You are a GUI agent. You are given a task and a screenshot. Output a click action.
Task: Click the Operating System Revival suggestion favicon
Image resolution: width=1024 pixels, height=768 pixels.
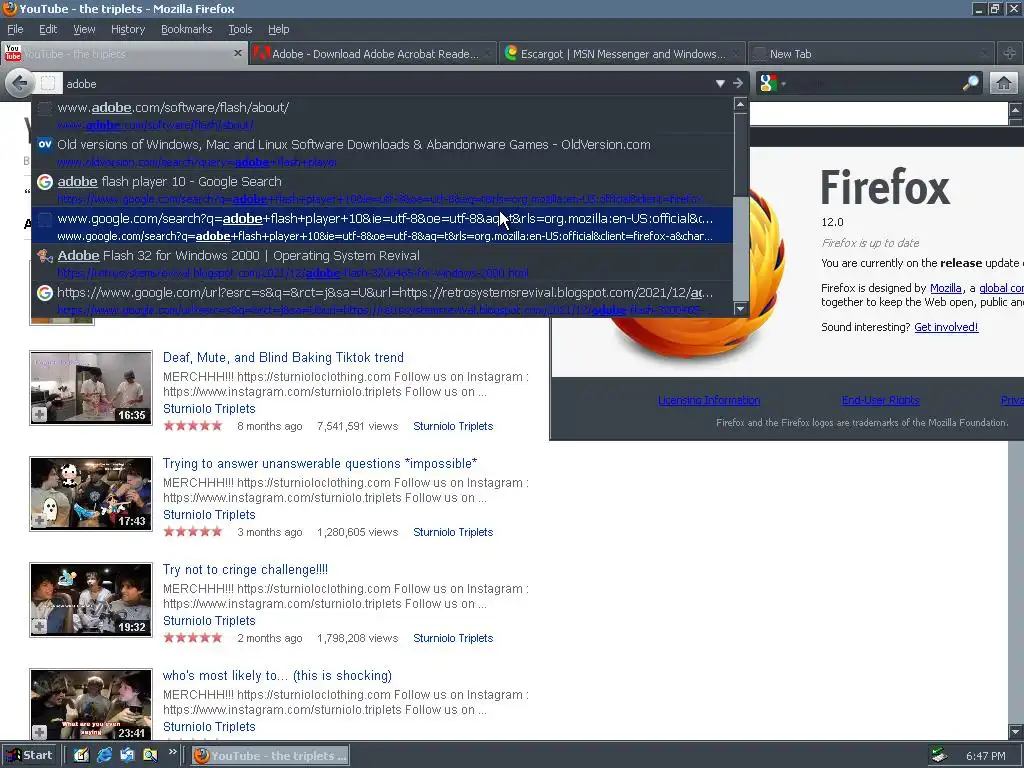pyautogui.click(x=44, y=255)
